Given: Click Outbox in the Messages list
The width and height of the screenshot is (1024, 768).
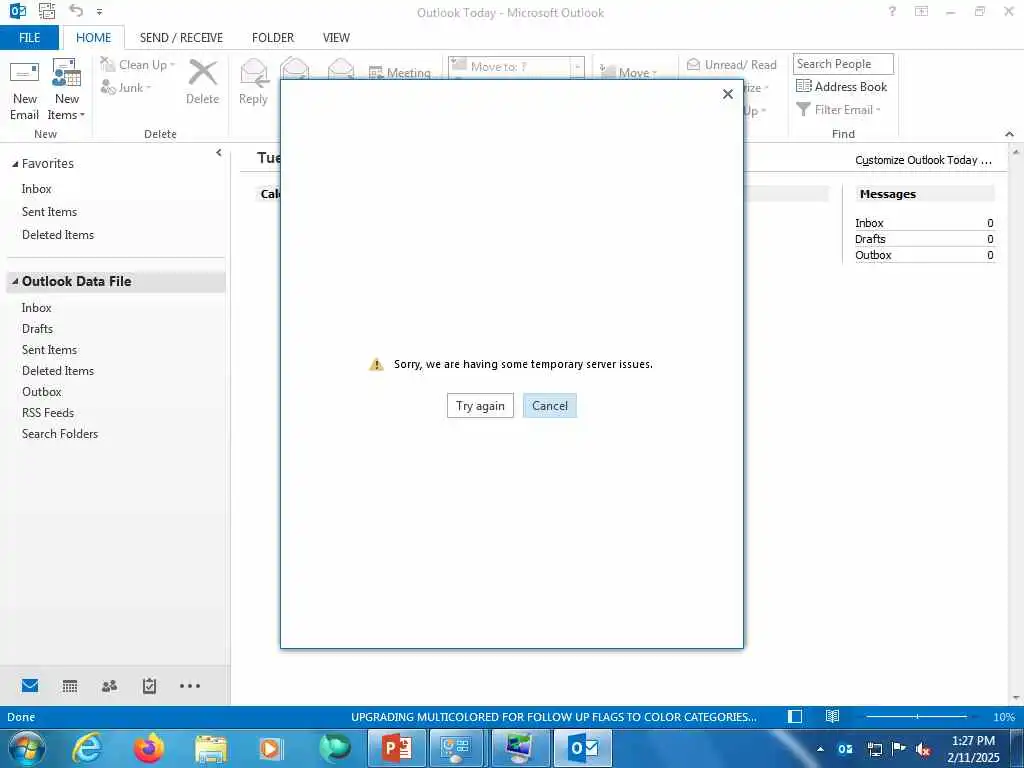Looking at the screenshot, I should [873, 255].
